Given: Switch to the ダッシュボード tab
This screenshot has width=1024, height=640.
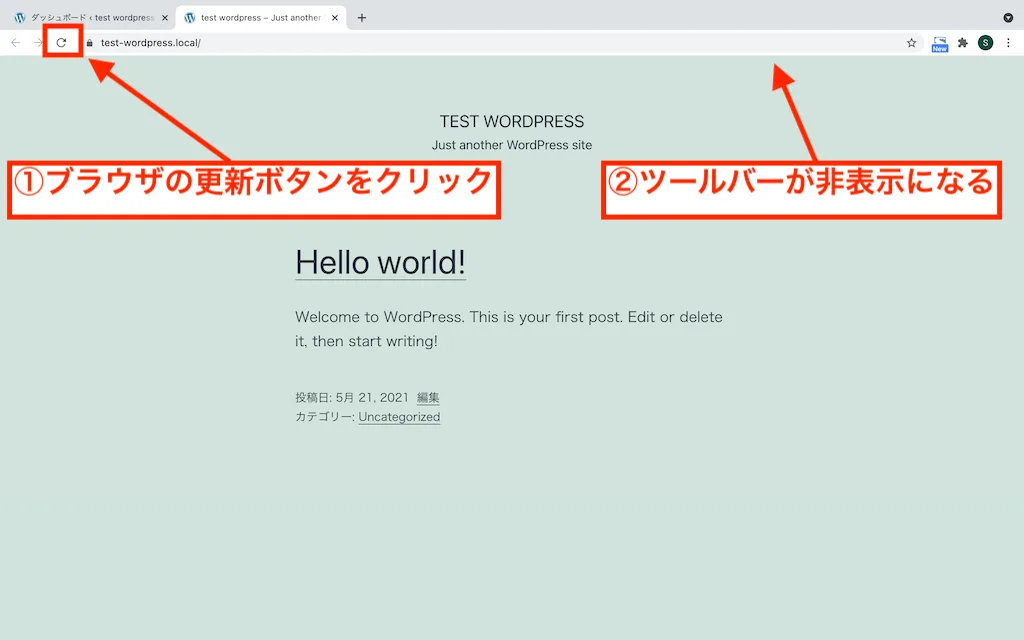Looking at the screenshot, I should click(x=90, y=17).
